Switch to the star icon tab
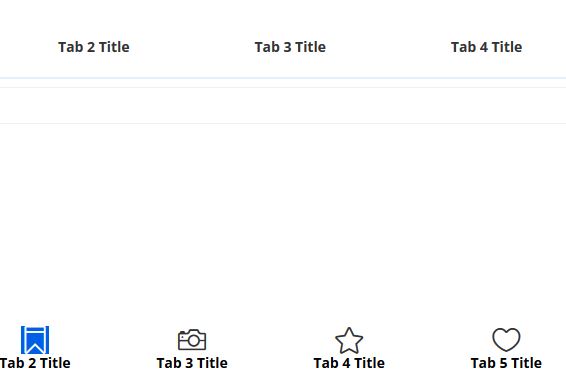 pos(349,340)
